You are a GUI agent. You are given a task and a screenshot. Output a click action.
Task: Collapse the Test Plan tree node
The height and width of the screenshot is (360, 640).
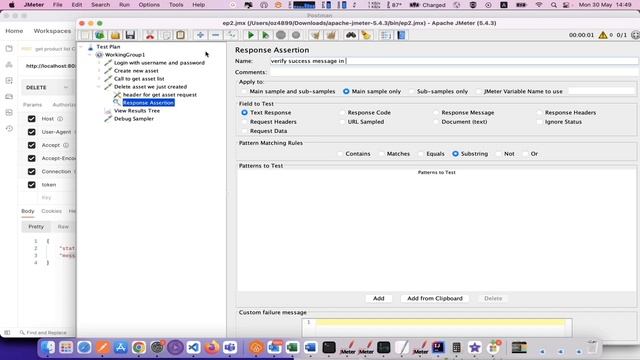(82, 47)
